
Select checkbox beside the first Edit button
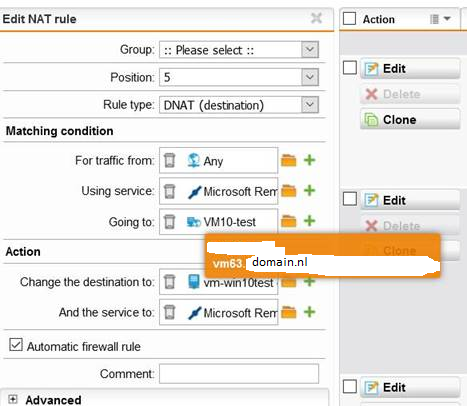350,68
